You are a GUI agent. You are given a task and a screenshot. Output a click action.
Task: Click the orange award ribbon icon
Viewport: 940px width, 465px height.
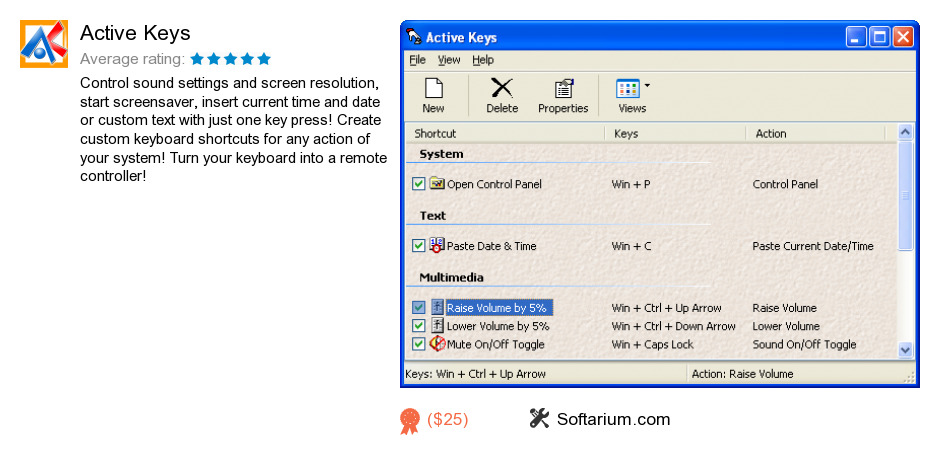point(409,421)
